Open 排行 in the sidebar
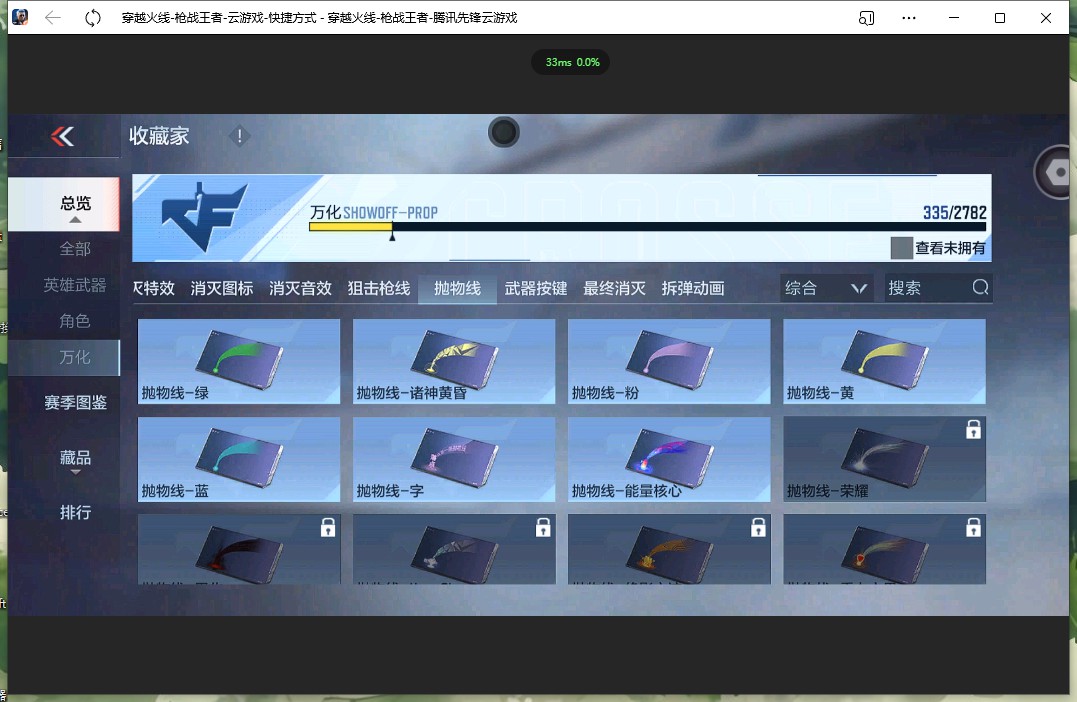 click(x=76, y=512)
